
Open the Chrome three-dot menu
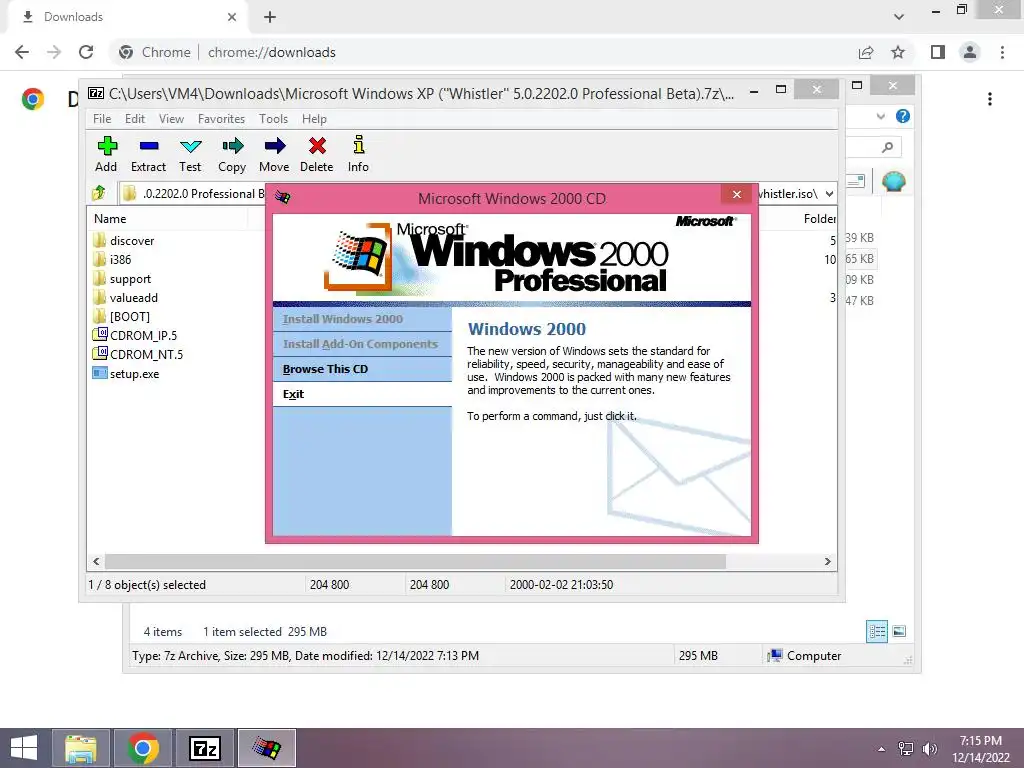(x=1002, y=52)
